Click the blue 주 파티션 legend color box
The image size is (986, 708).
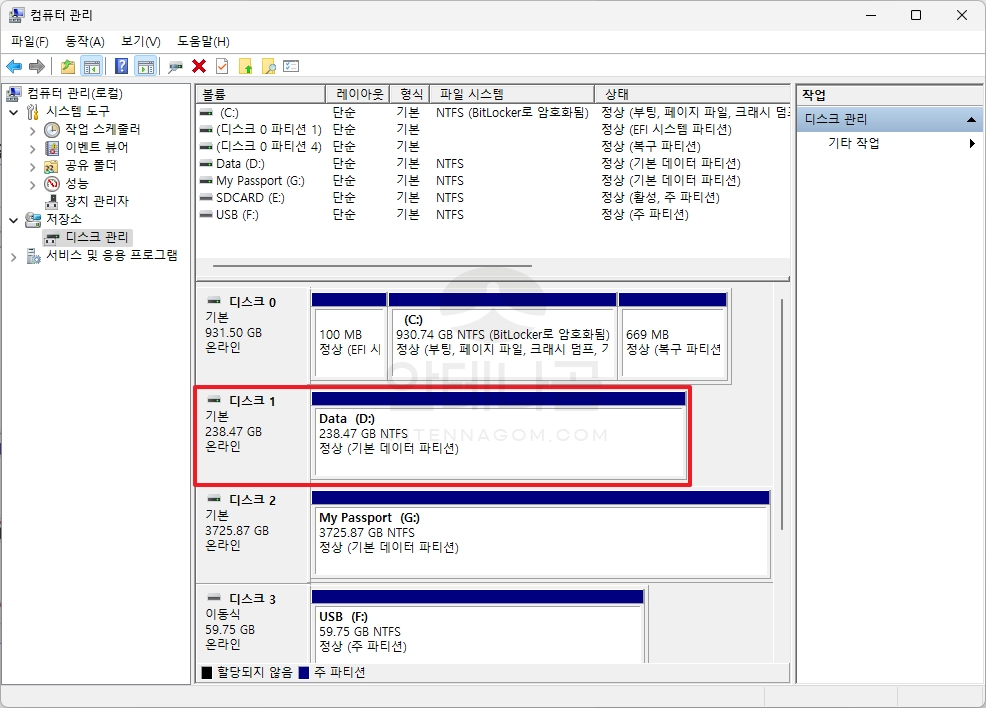pyautogui.click(x=303, y=673)
